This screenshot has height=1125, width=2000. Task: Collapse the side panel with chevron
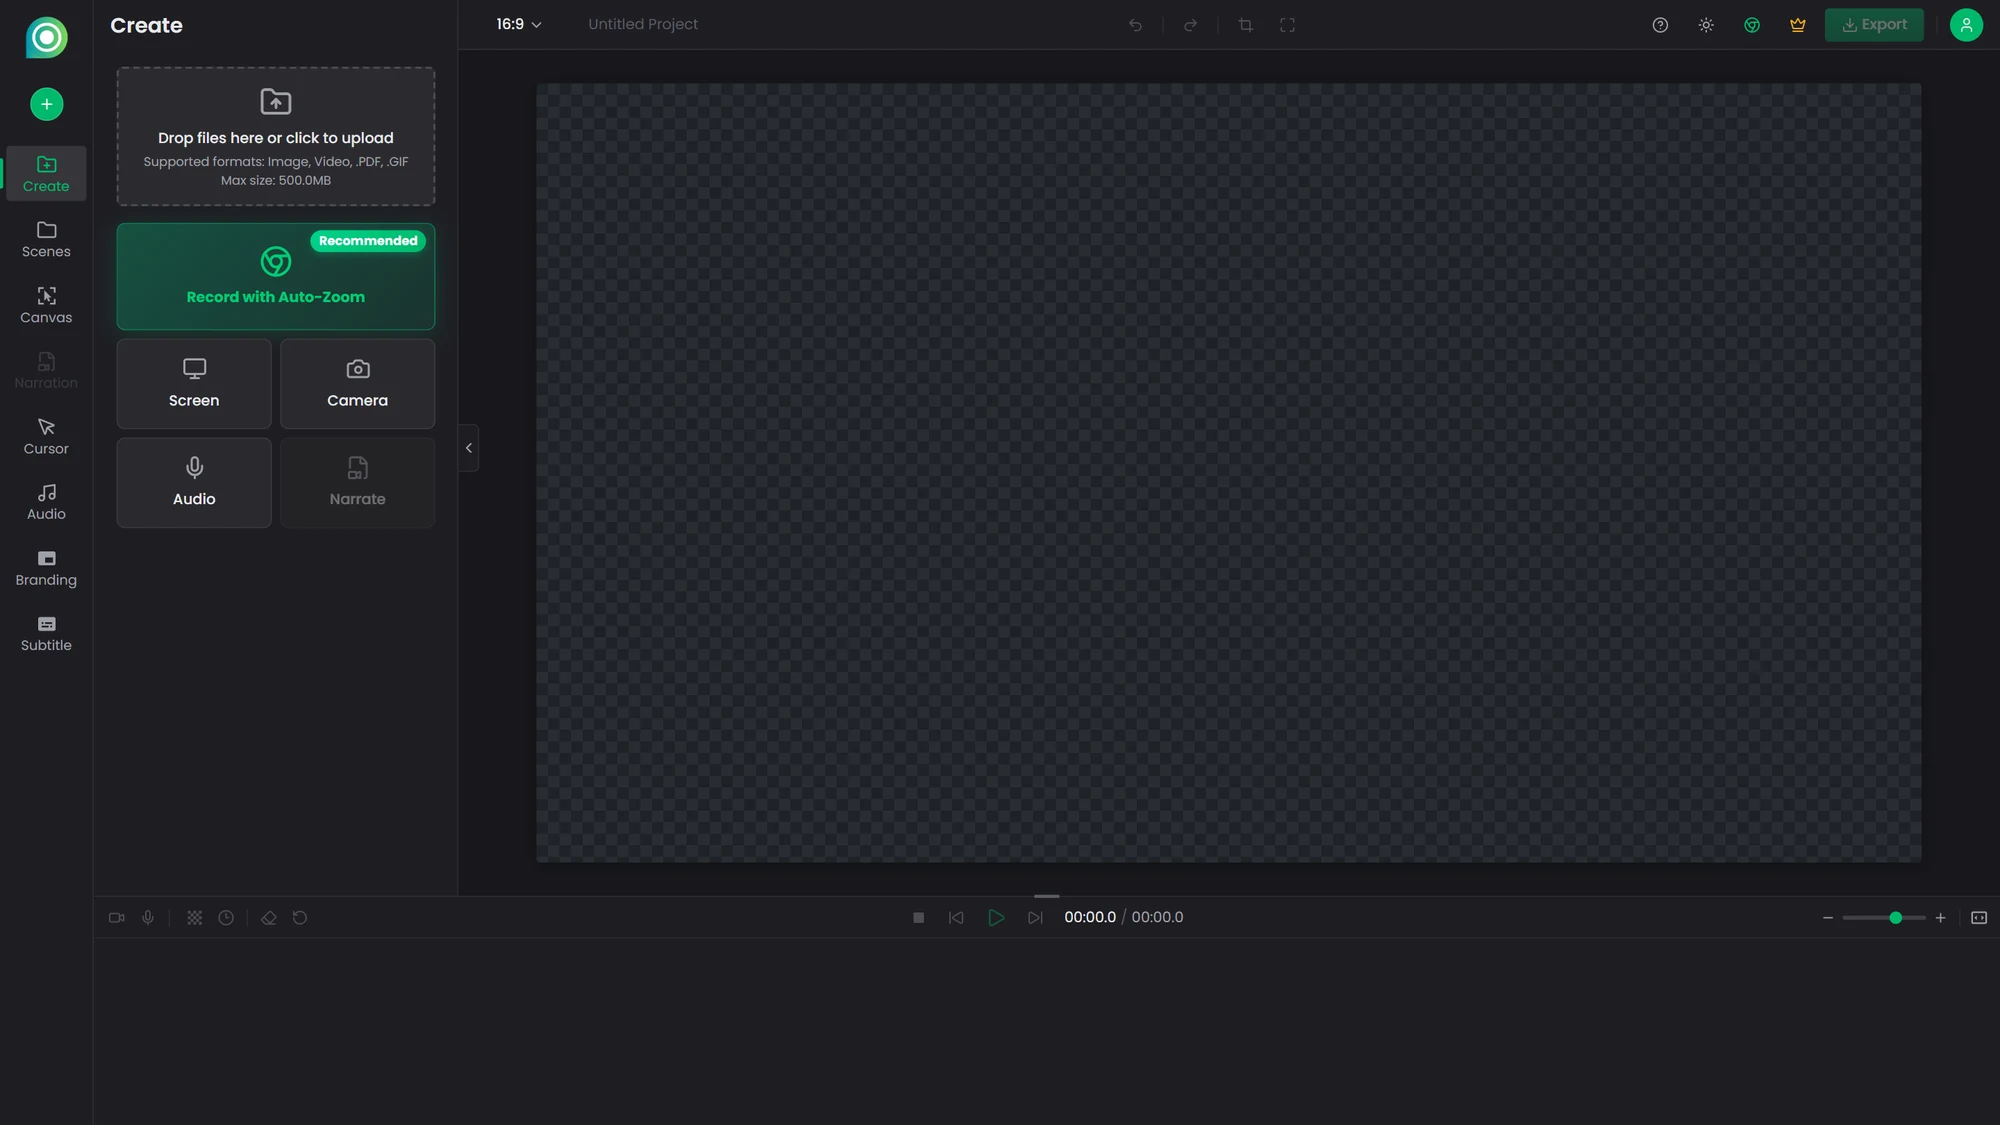[468, 448]
